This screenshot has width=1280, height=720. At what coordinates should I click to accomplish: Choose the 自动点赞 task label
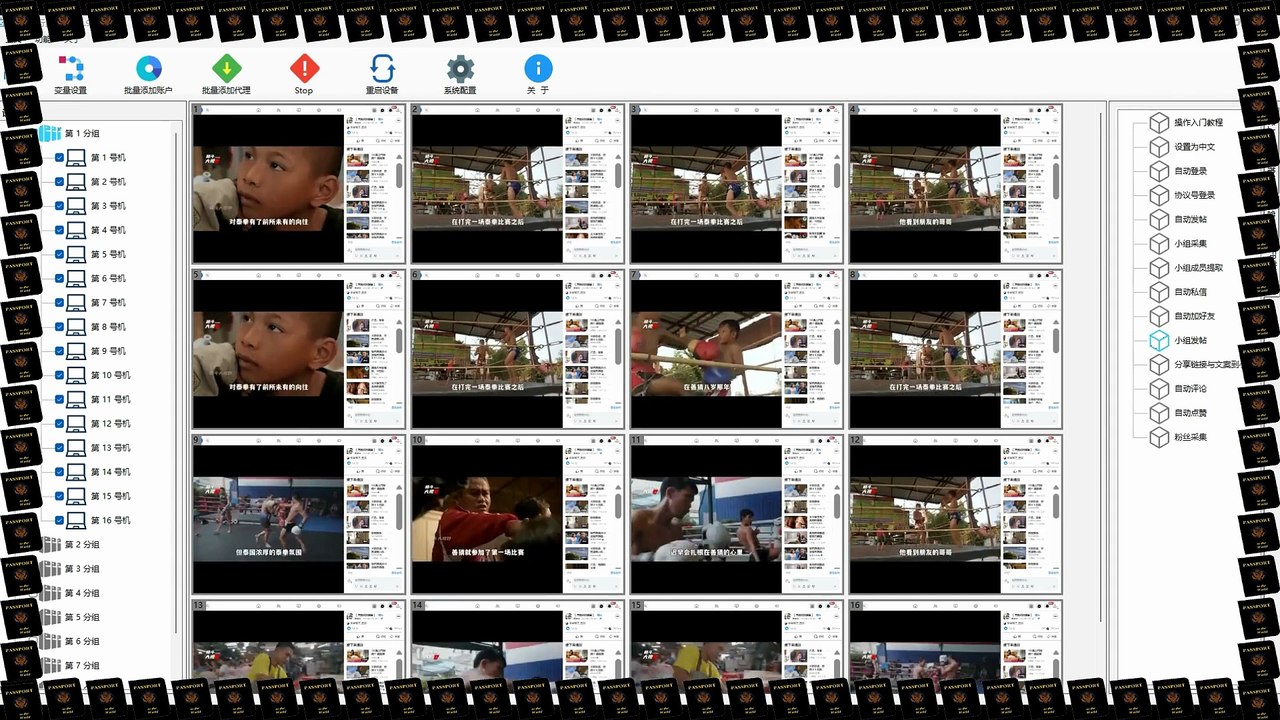[x=1191, y=412]
